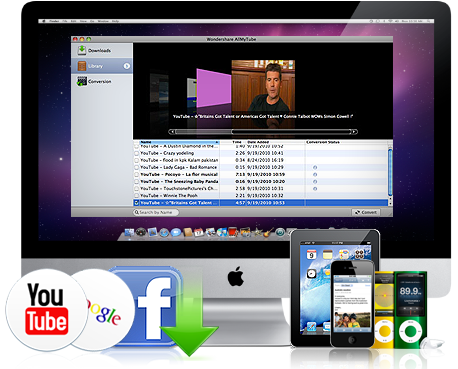Screen dimensions: 458x369
Task: Uncheck the Britains Got Talent checkbox
Action: coord(136,203)
